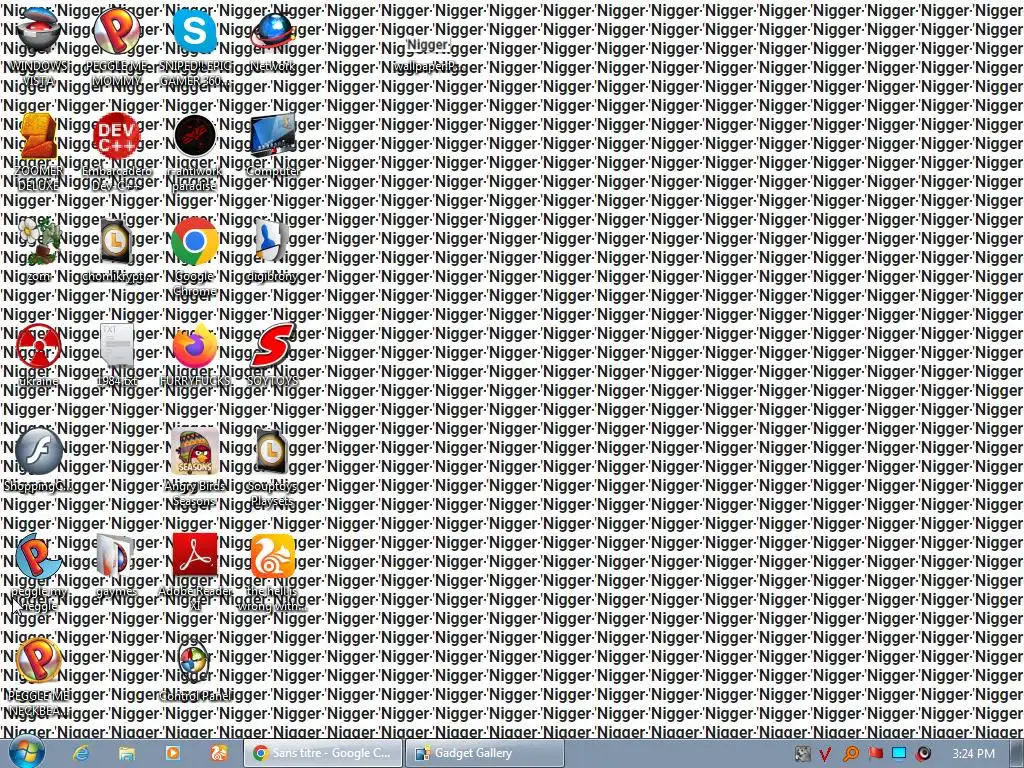The width and height of the screenshot is (1024, 768).
Task: Click the Show desktop strip
Action: click(1016, 753)
